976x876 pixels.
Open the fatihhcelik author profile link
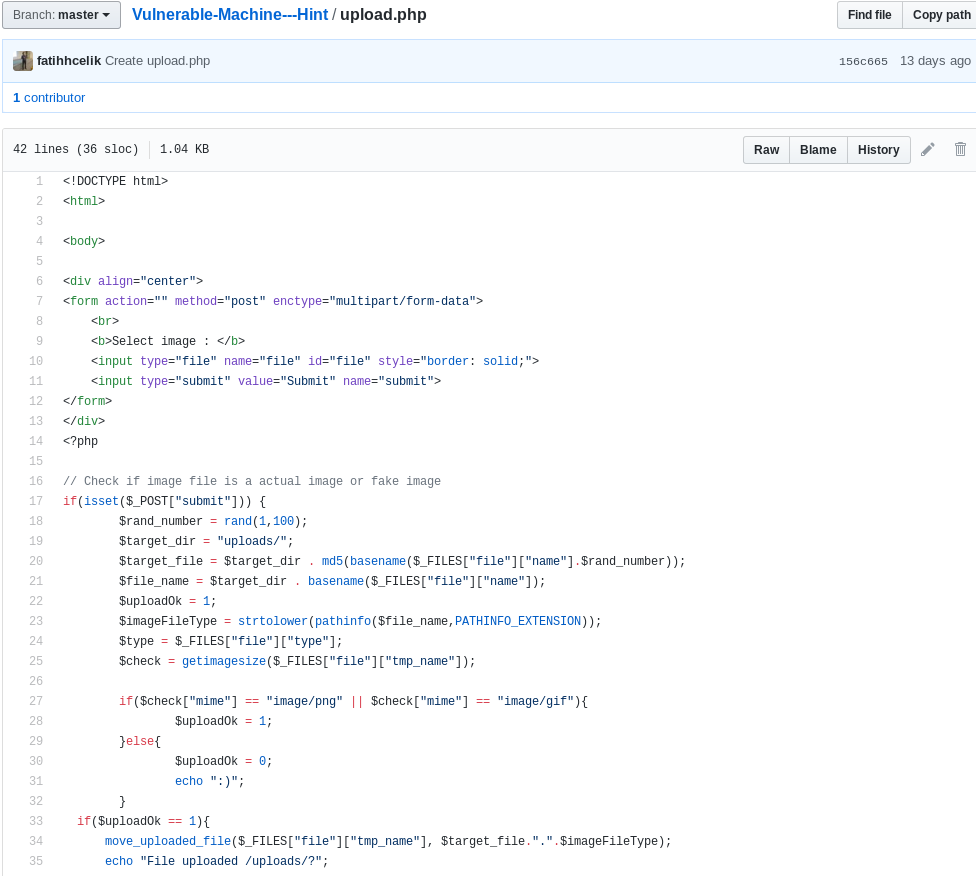point(68,61)
